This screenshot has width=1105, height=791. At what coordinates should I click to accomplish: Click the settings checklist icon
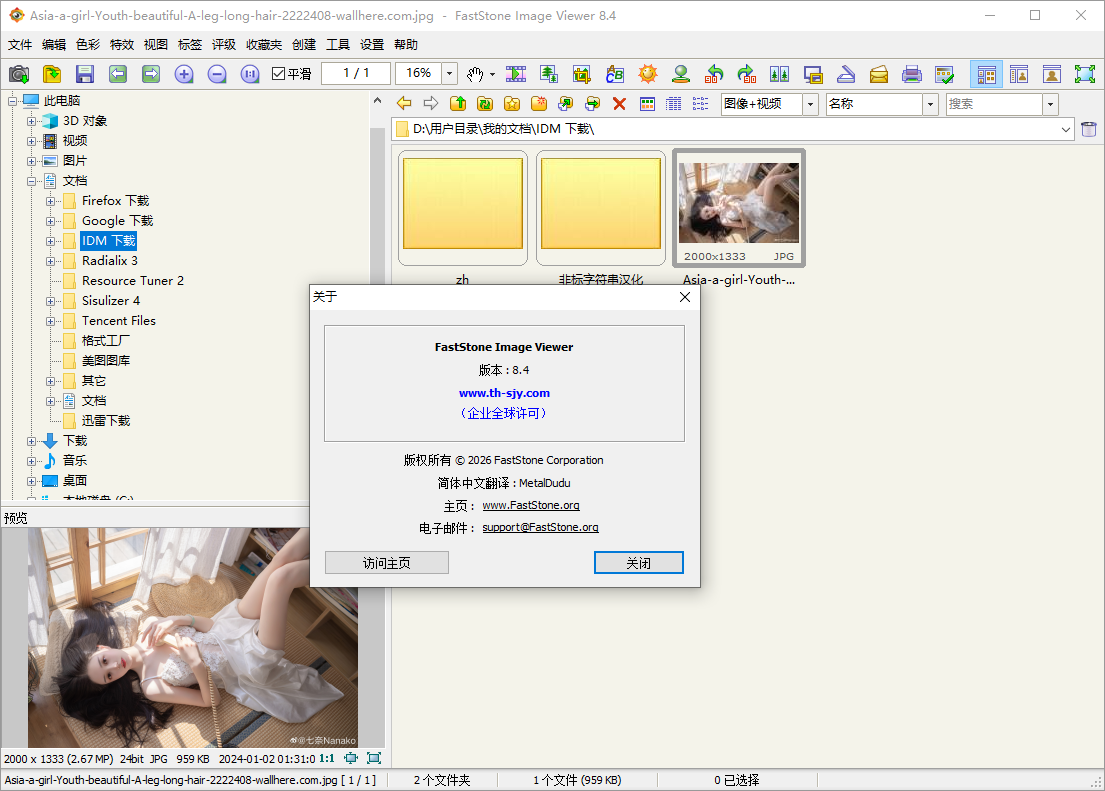944,74
